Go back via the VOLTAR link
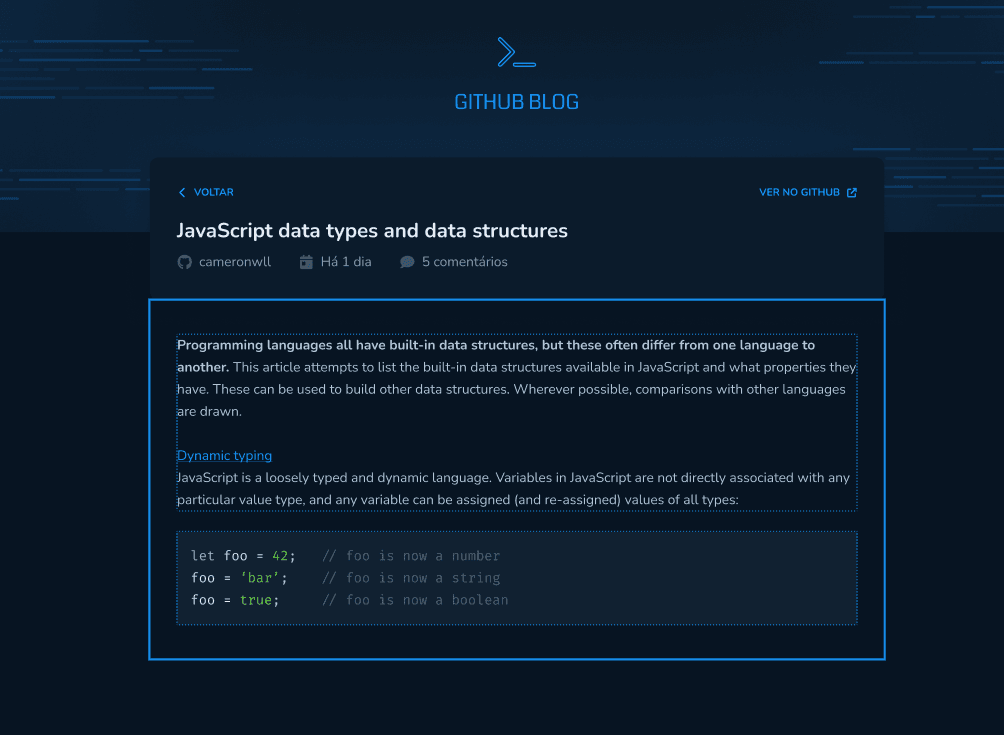 [x=213, y=192]
